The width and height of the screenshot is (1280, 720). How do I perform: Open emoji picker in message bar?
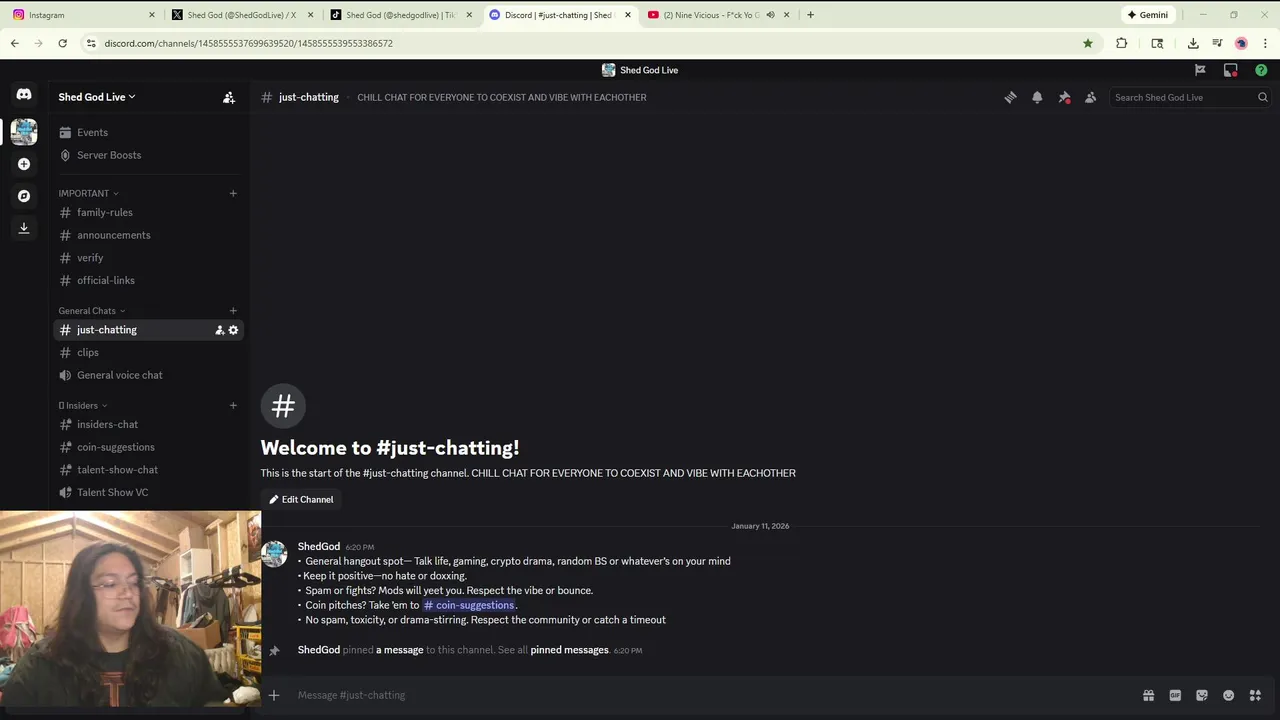(1228, 695)
